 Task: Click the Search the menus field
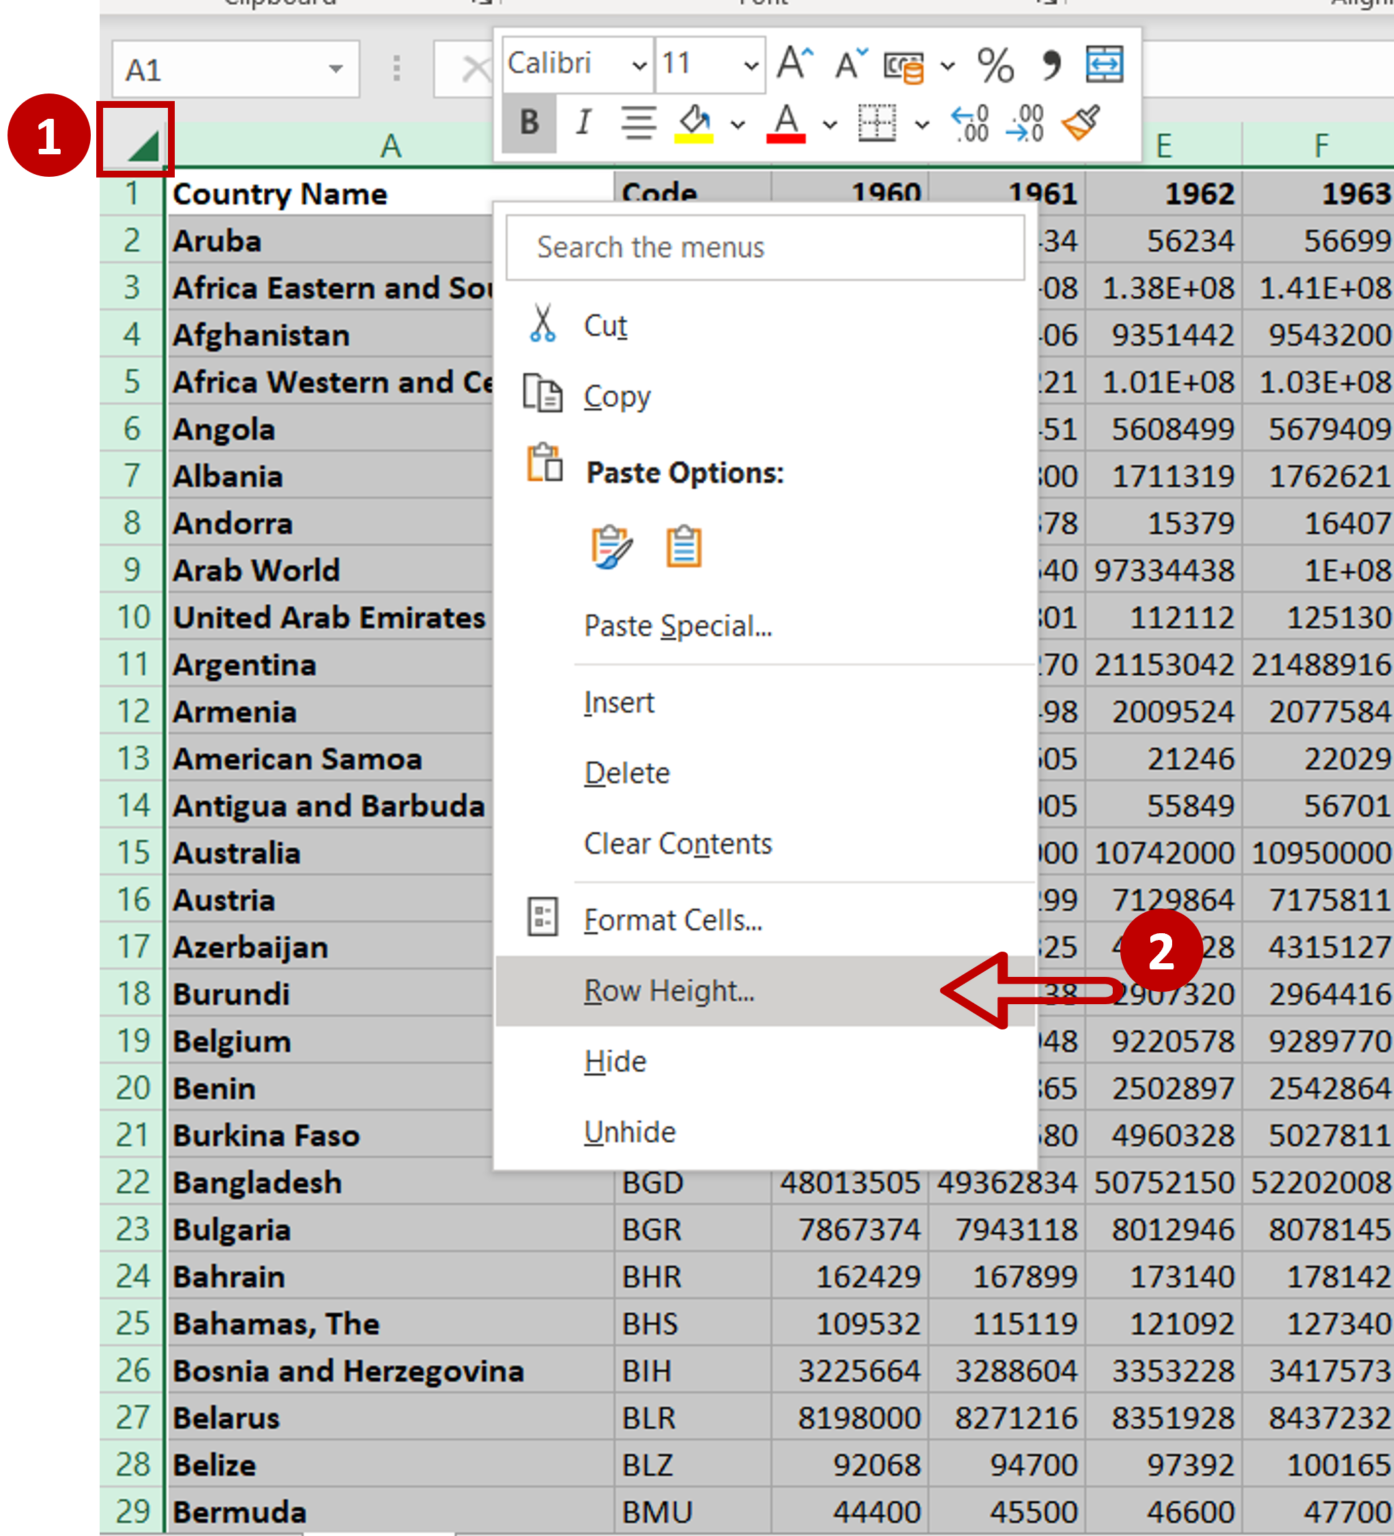[765, 247]
